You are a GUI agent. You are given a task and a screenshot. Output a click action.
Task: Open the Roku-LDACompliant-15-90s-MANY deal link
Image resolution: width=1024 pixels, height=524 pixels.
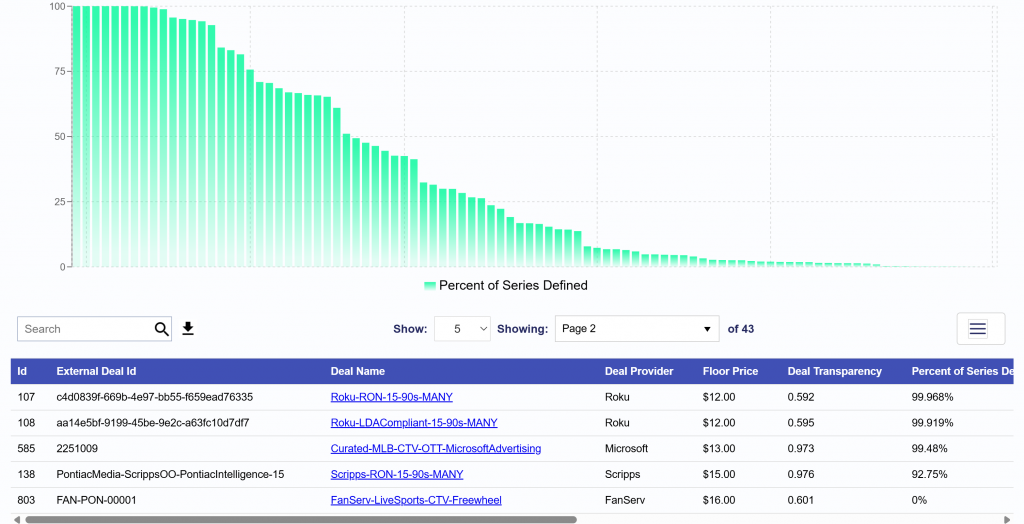coord(414,423)
